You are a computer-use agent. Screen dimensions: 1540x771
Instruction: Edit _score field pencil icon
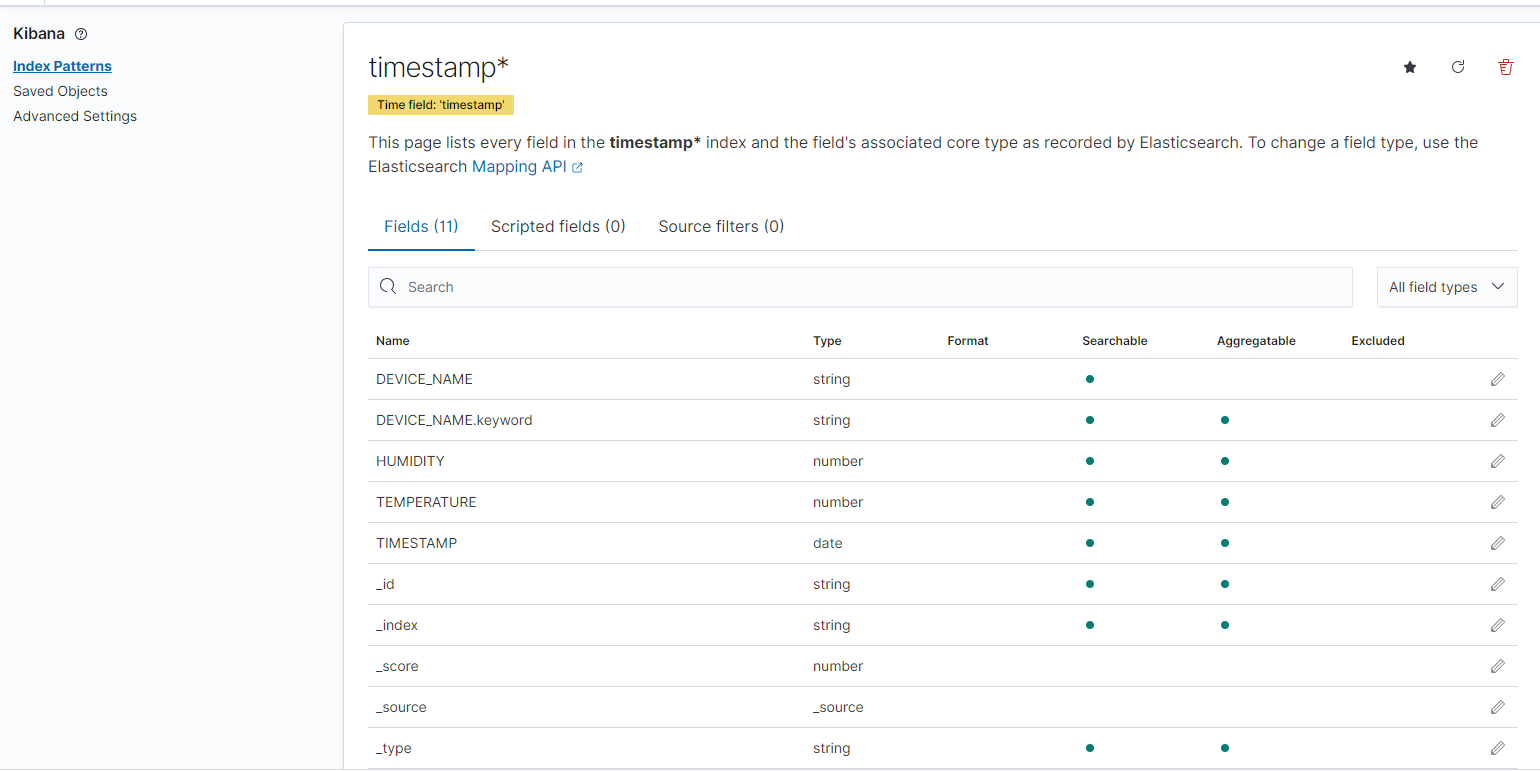pos(1497,666)
